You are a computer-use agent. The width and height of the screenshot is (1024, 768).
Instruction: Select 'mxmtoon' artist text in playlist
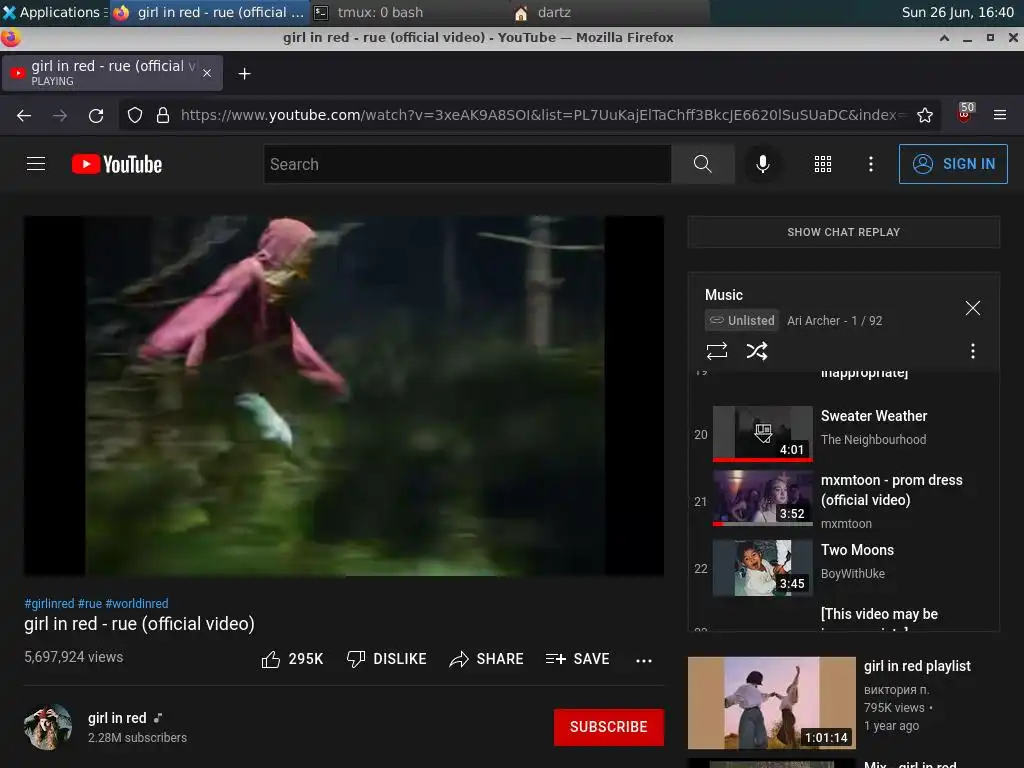click(846, 524)
